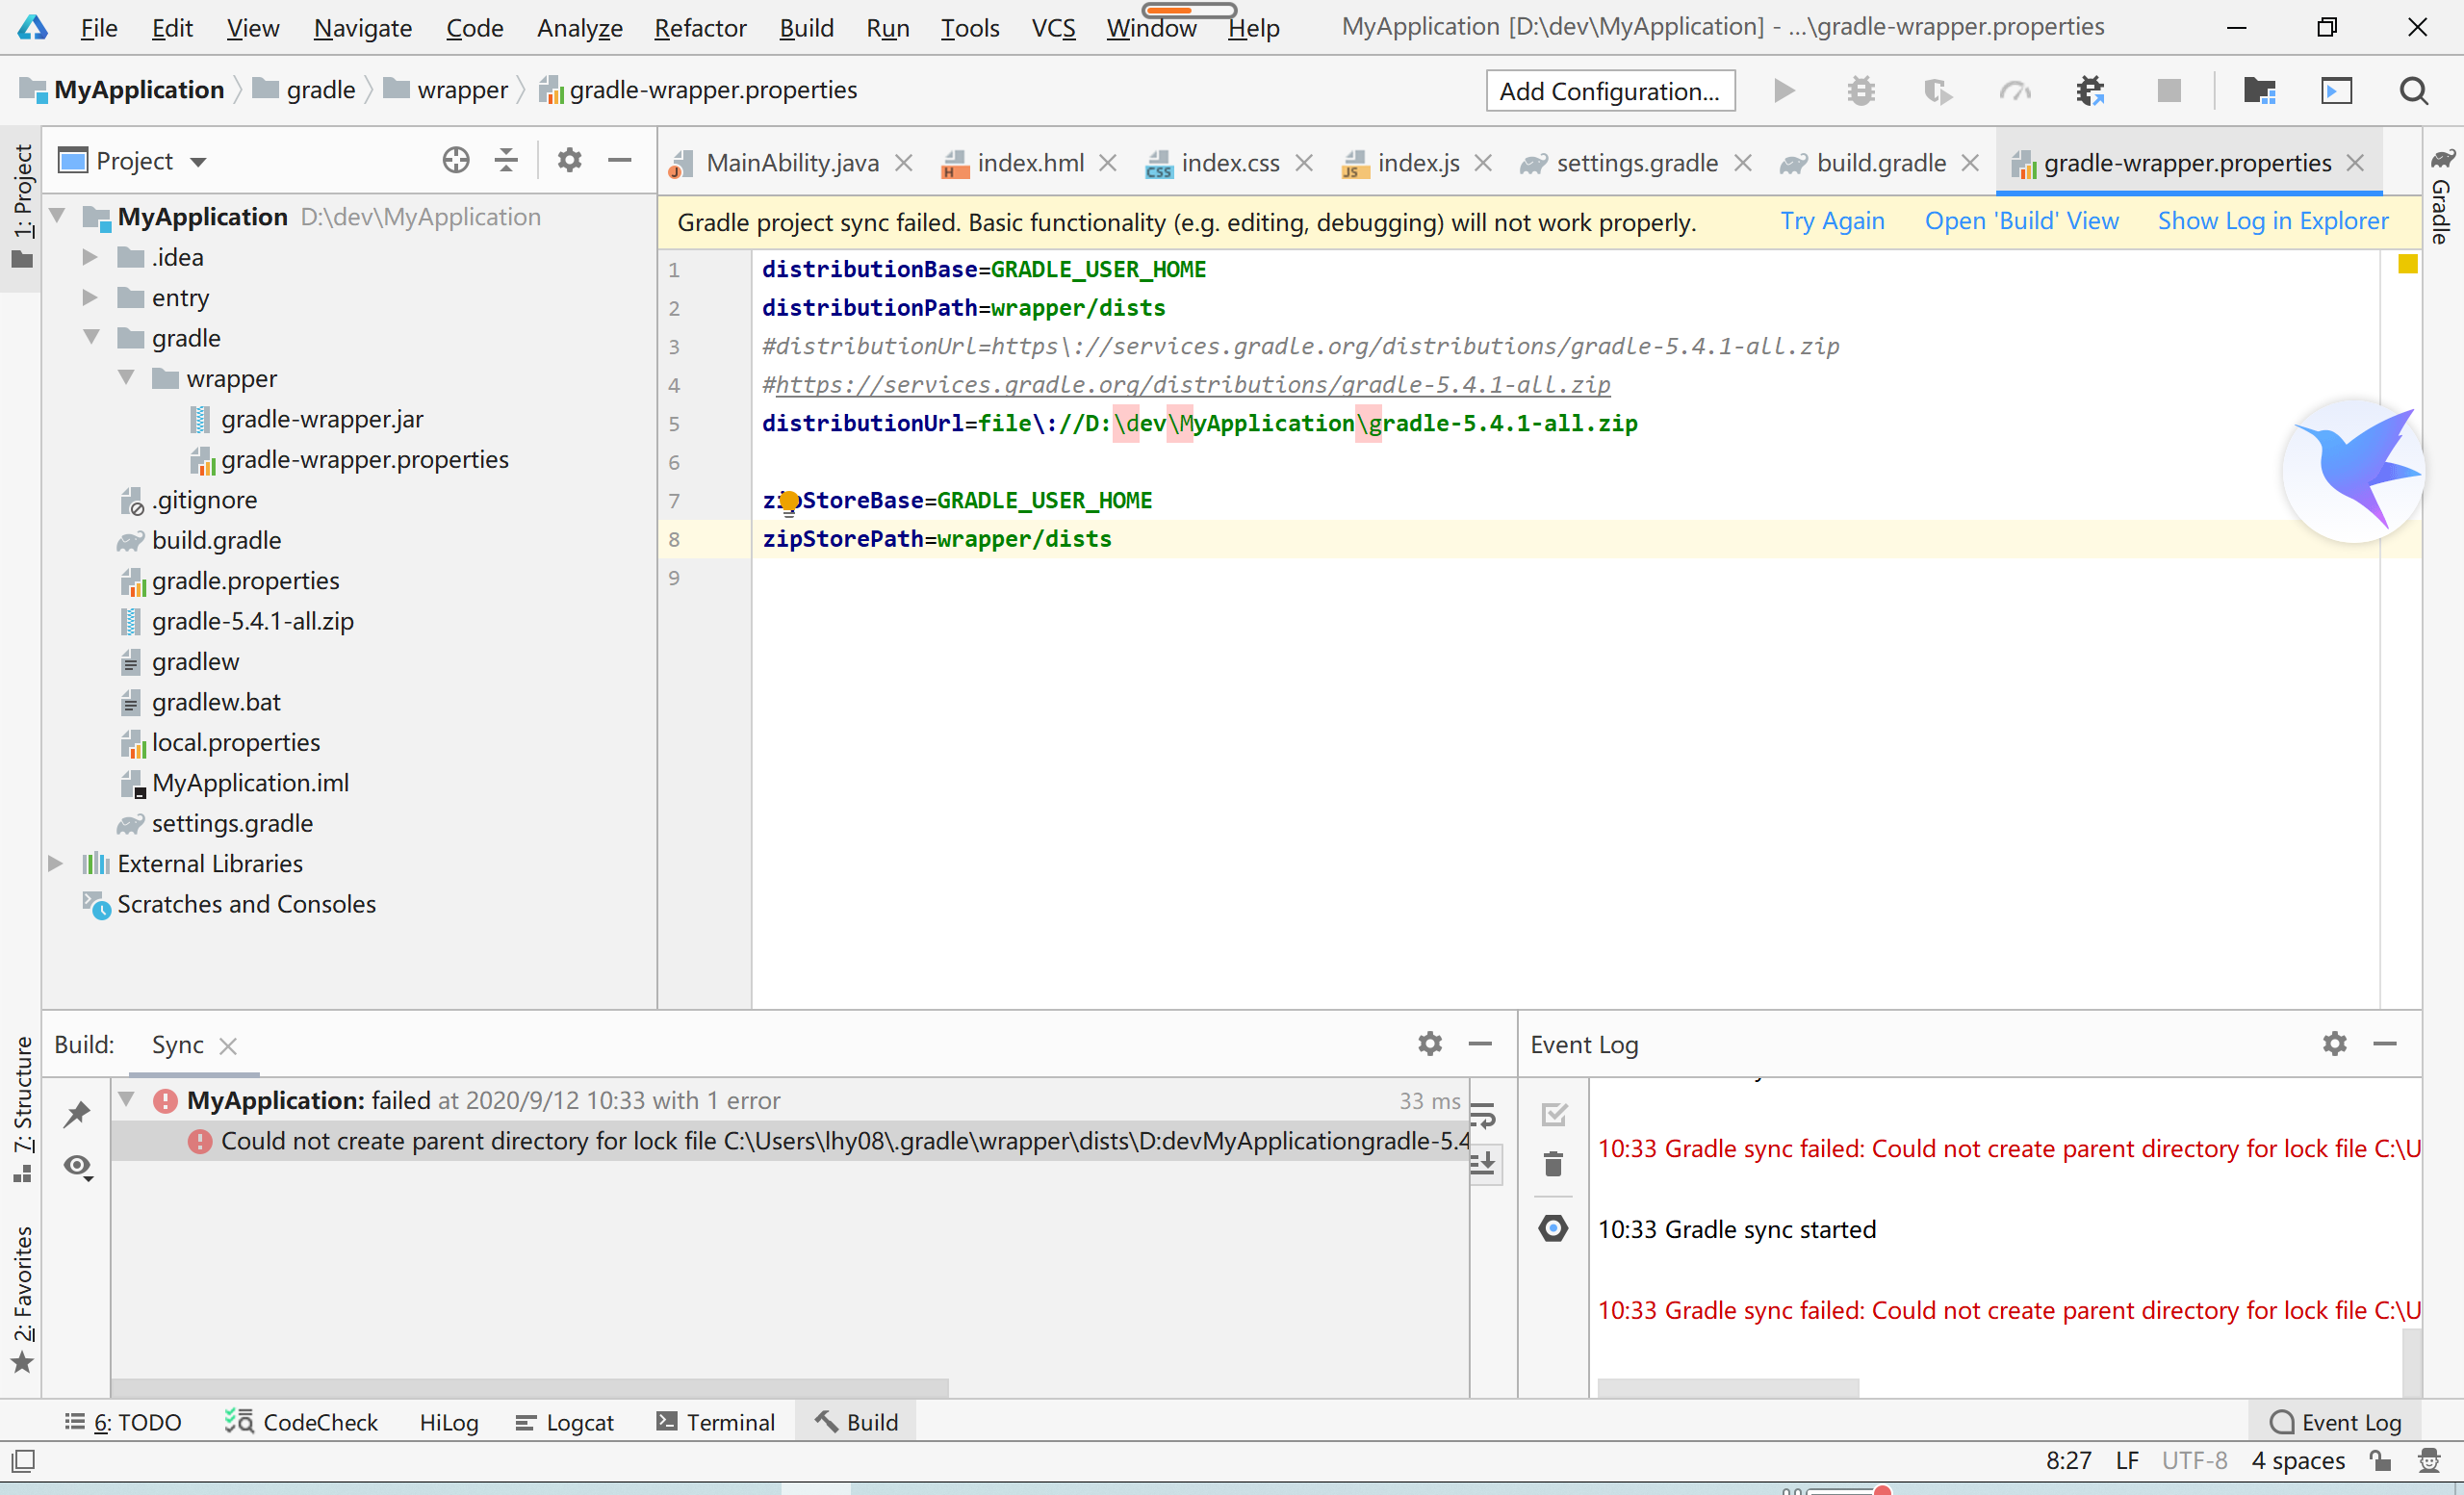Hide the Event Log panel
The width and height of the screenshot is (2464, 1495).
click(2385, 1043)
